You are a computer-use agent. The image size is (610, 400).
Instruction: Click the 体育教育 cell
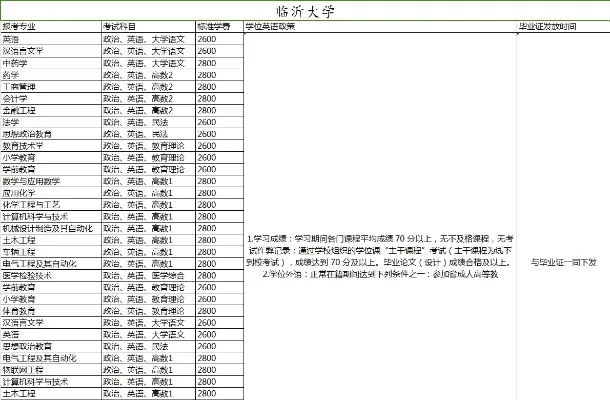pos(51,311)
